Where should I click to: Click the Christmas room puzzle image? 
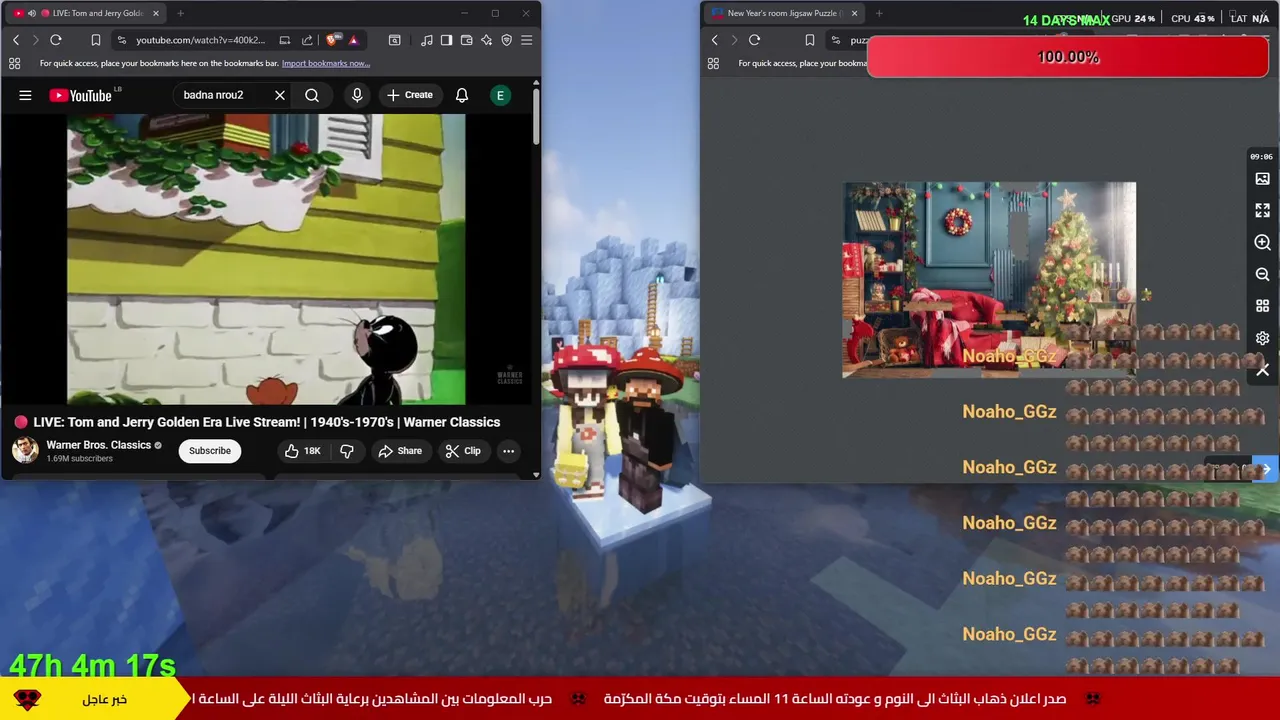point(989,280)
